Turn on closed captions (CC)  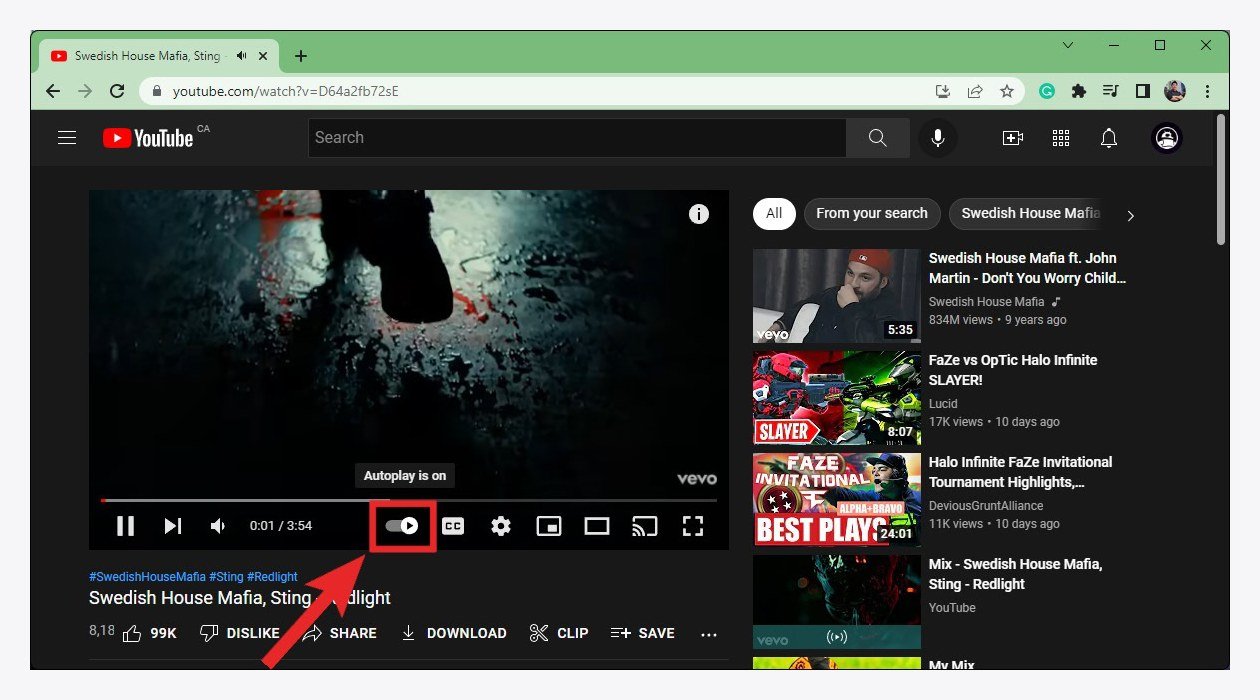(x=453, y=526)
